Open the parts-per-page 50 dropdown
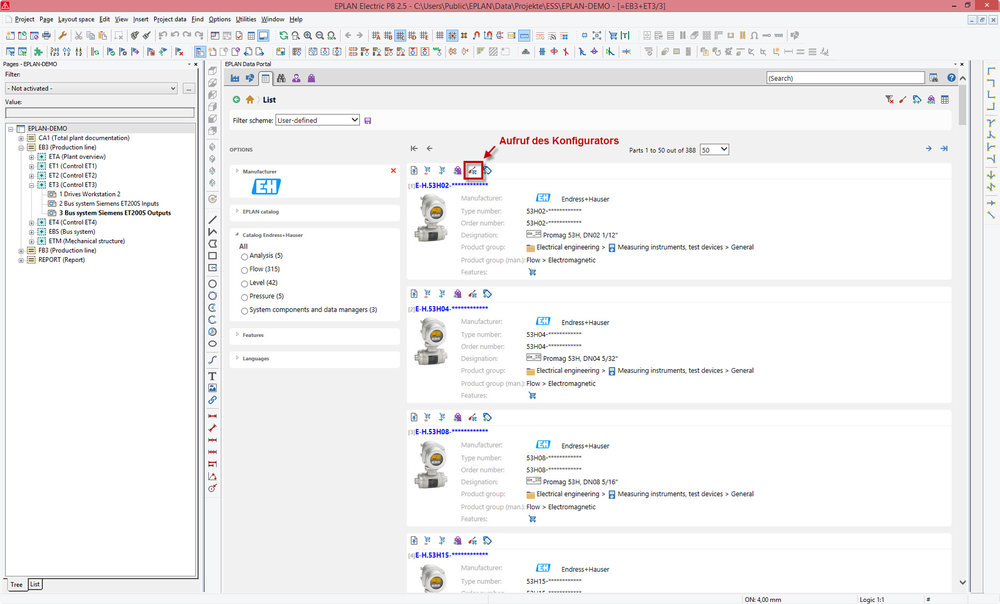Image resolution: width=1000 pixels, height=604 pixels. coord(714,149)
